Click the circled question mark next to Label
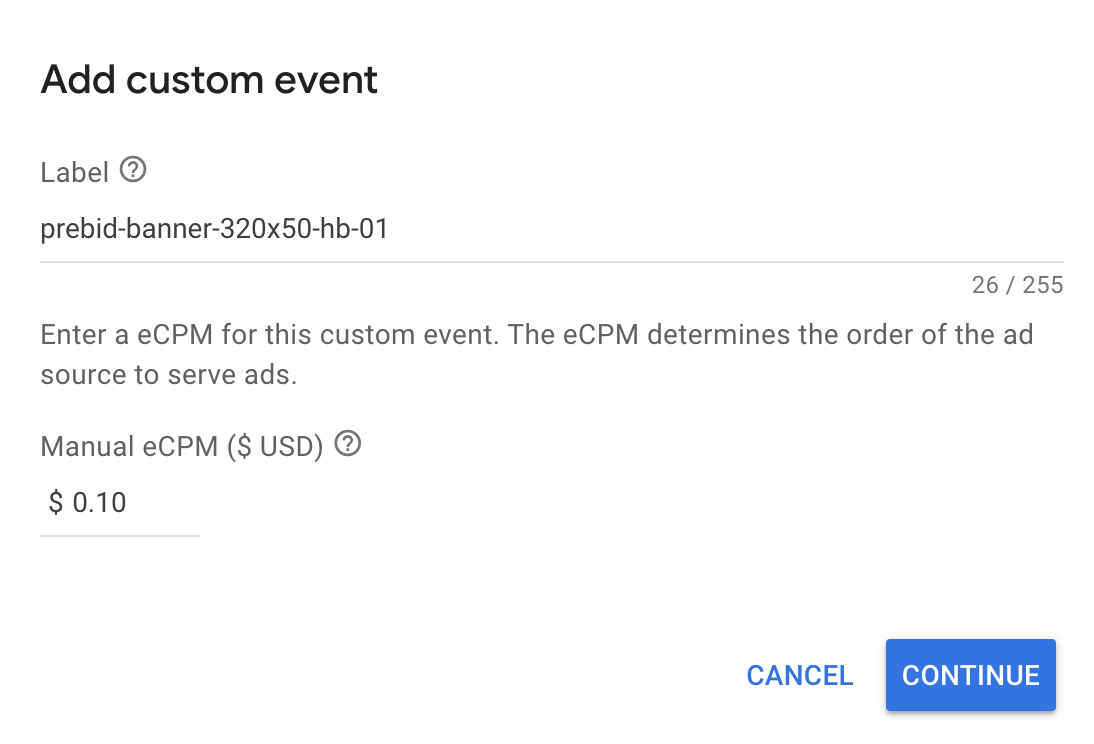This screenshot has width=1094, height=744. tap(133, 171)
